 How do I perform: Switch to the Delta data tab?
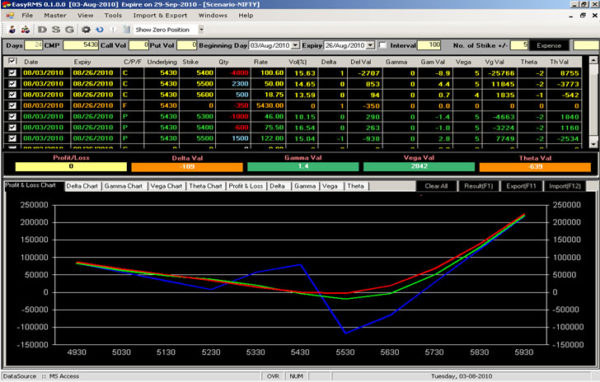point(277,186)
